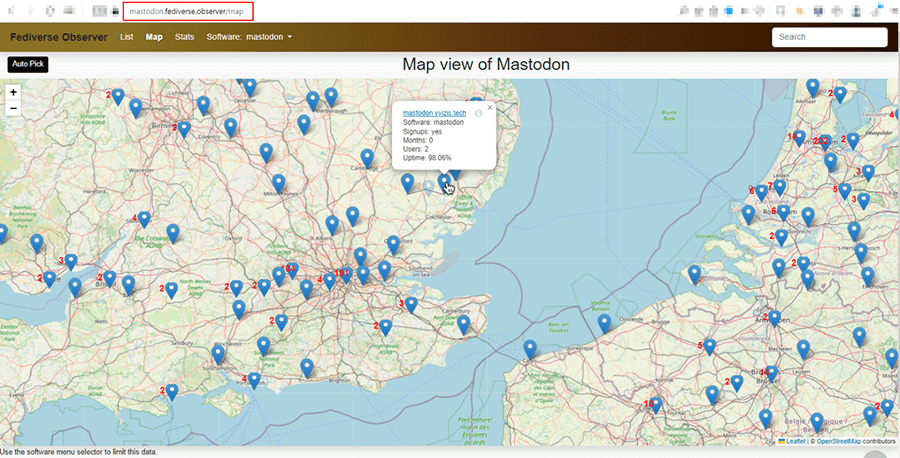Select the Amersfoort marker labeled 3
900x458 pixels.
point(868,174)
